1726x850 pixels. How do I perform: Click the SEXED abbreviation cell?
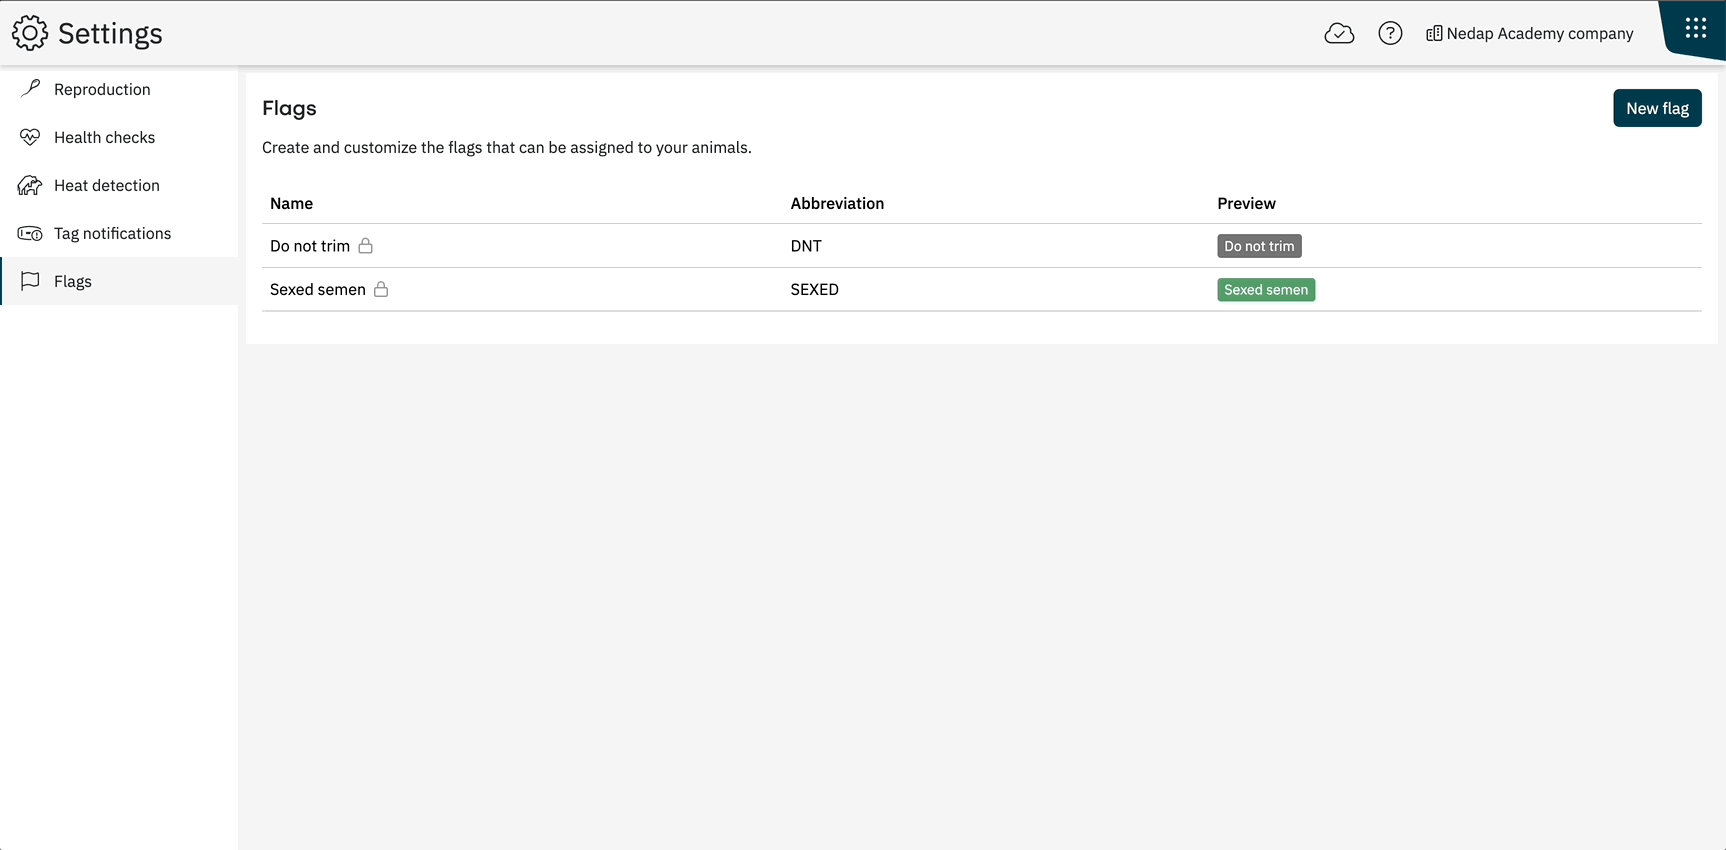[815, 289]
